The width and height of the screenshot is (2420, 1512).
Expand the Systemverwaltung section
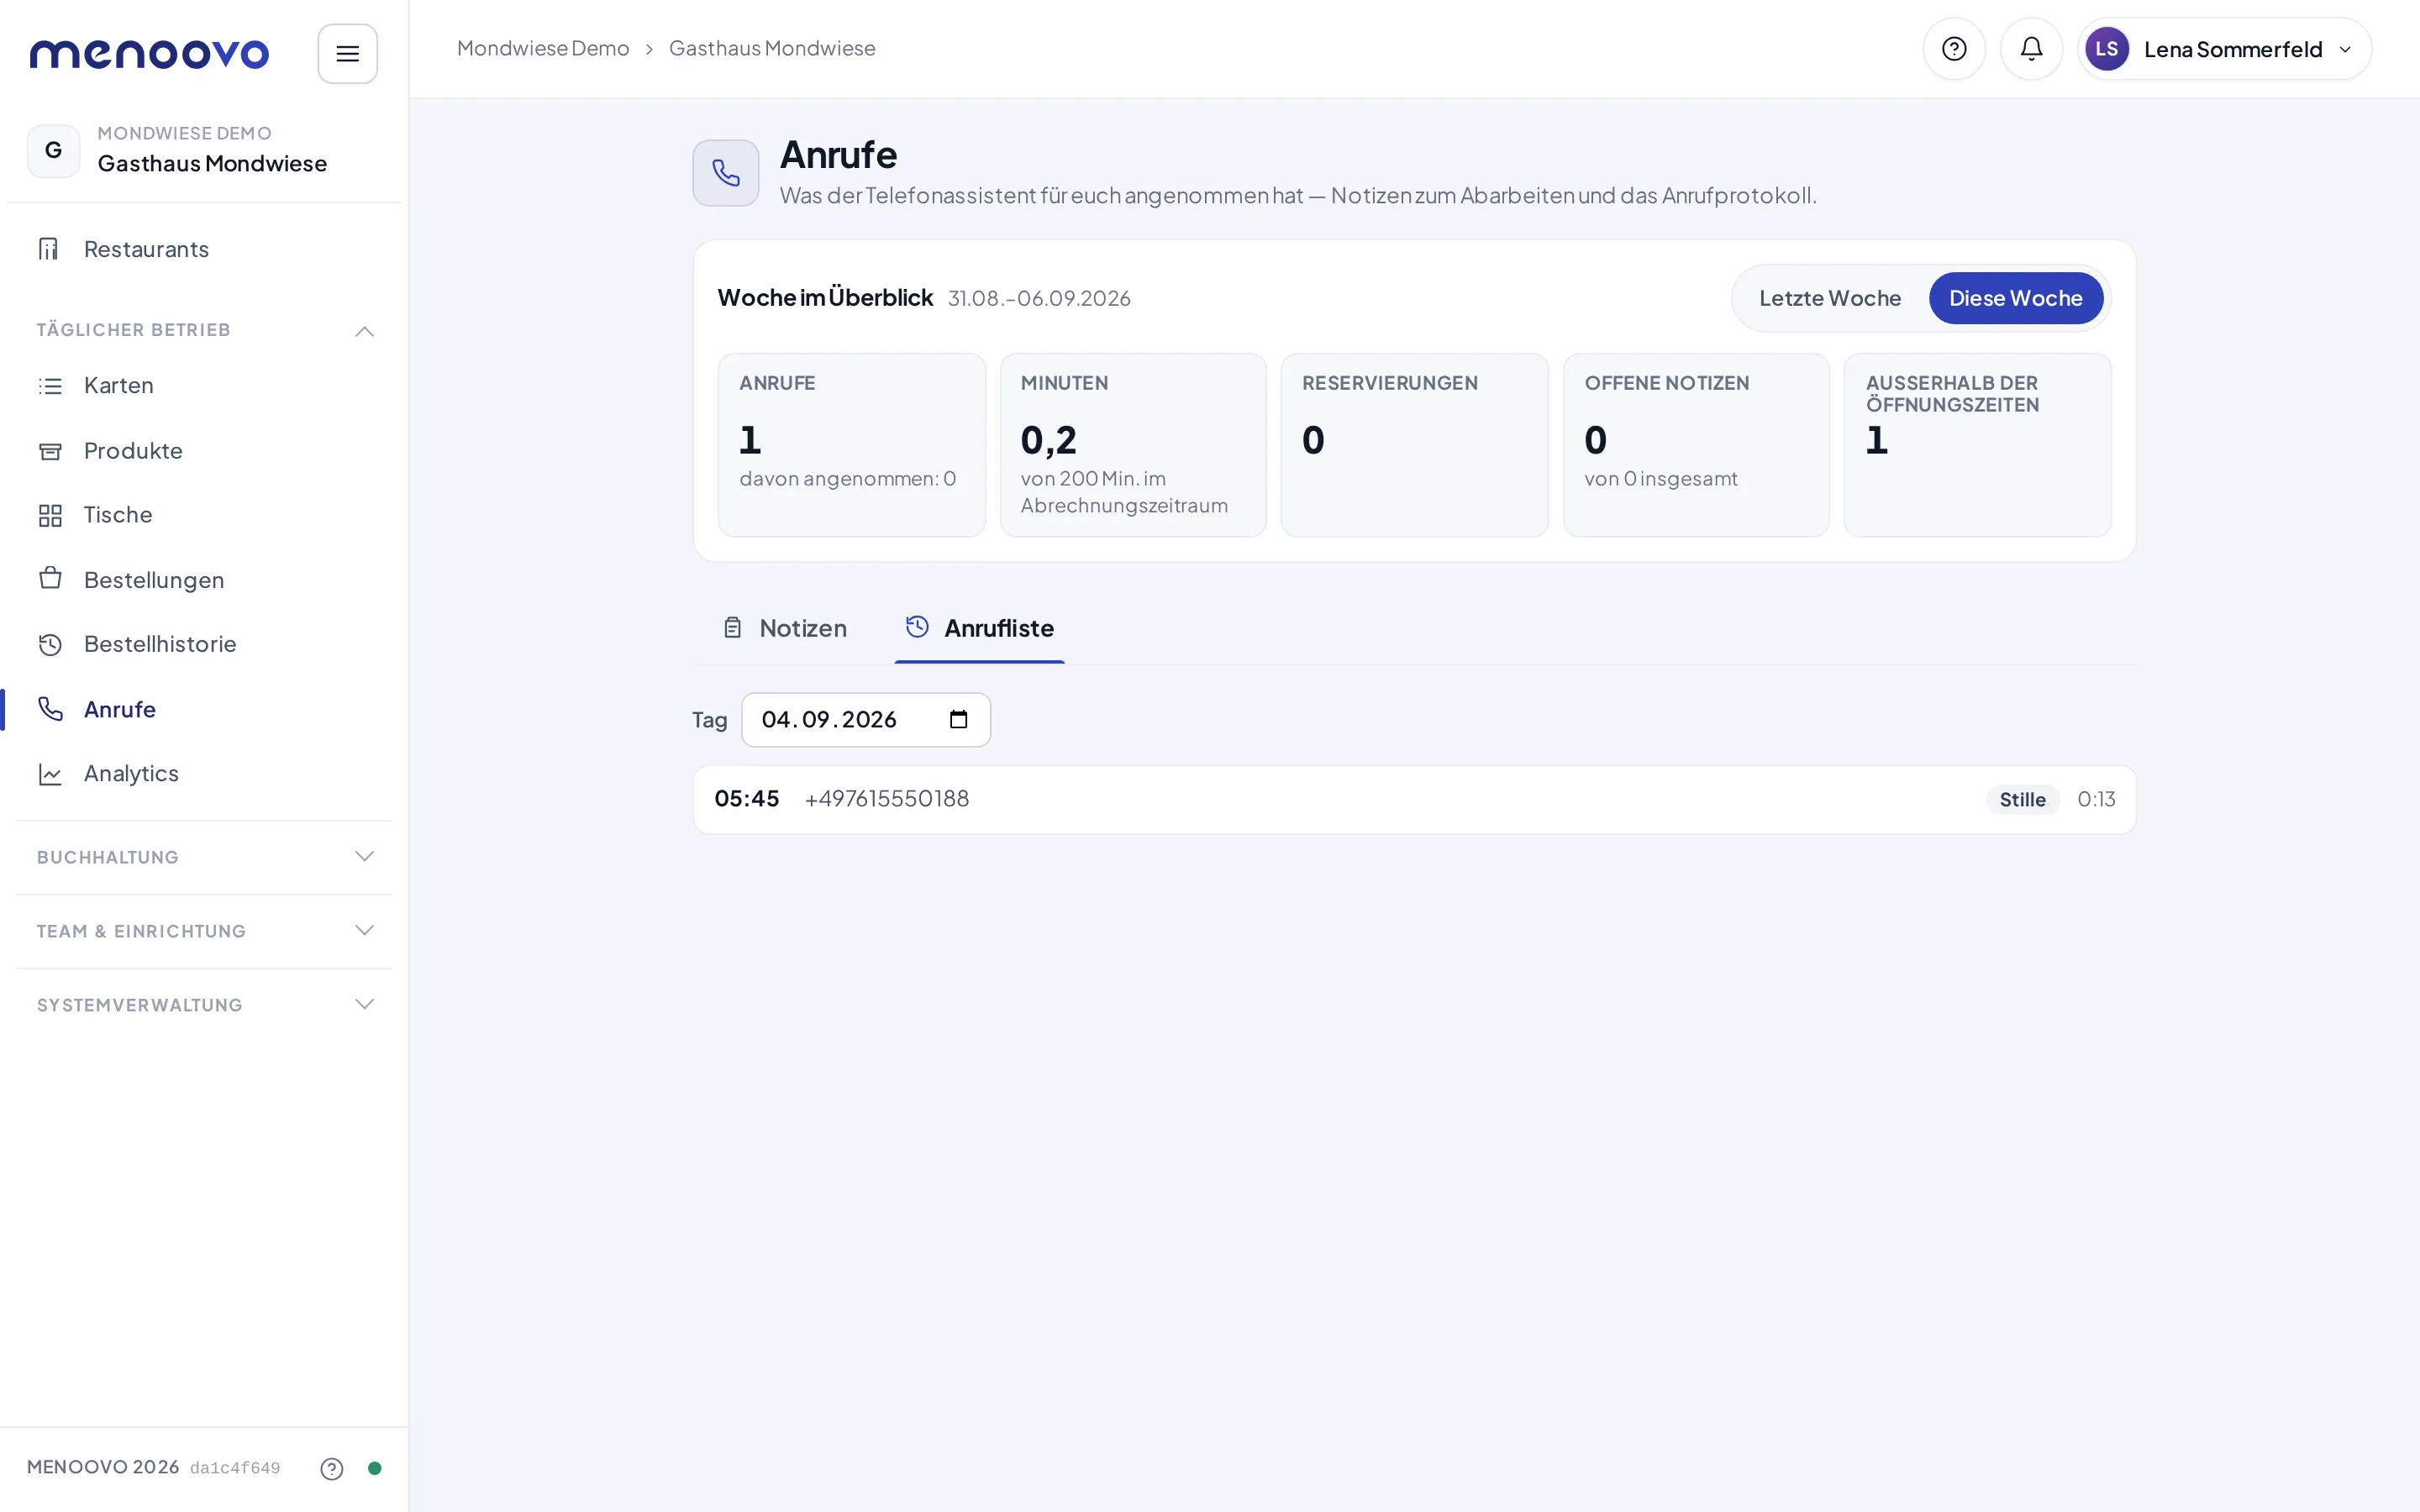click(x=204, y=1005)
